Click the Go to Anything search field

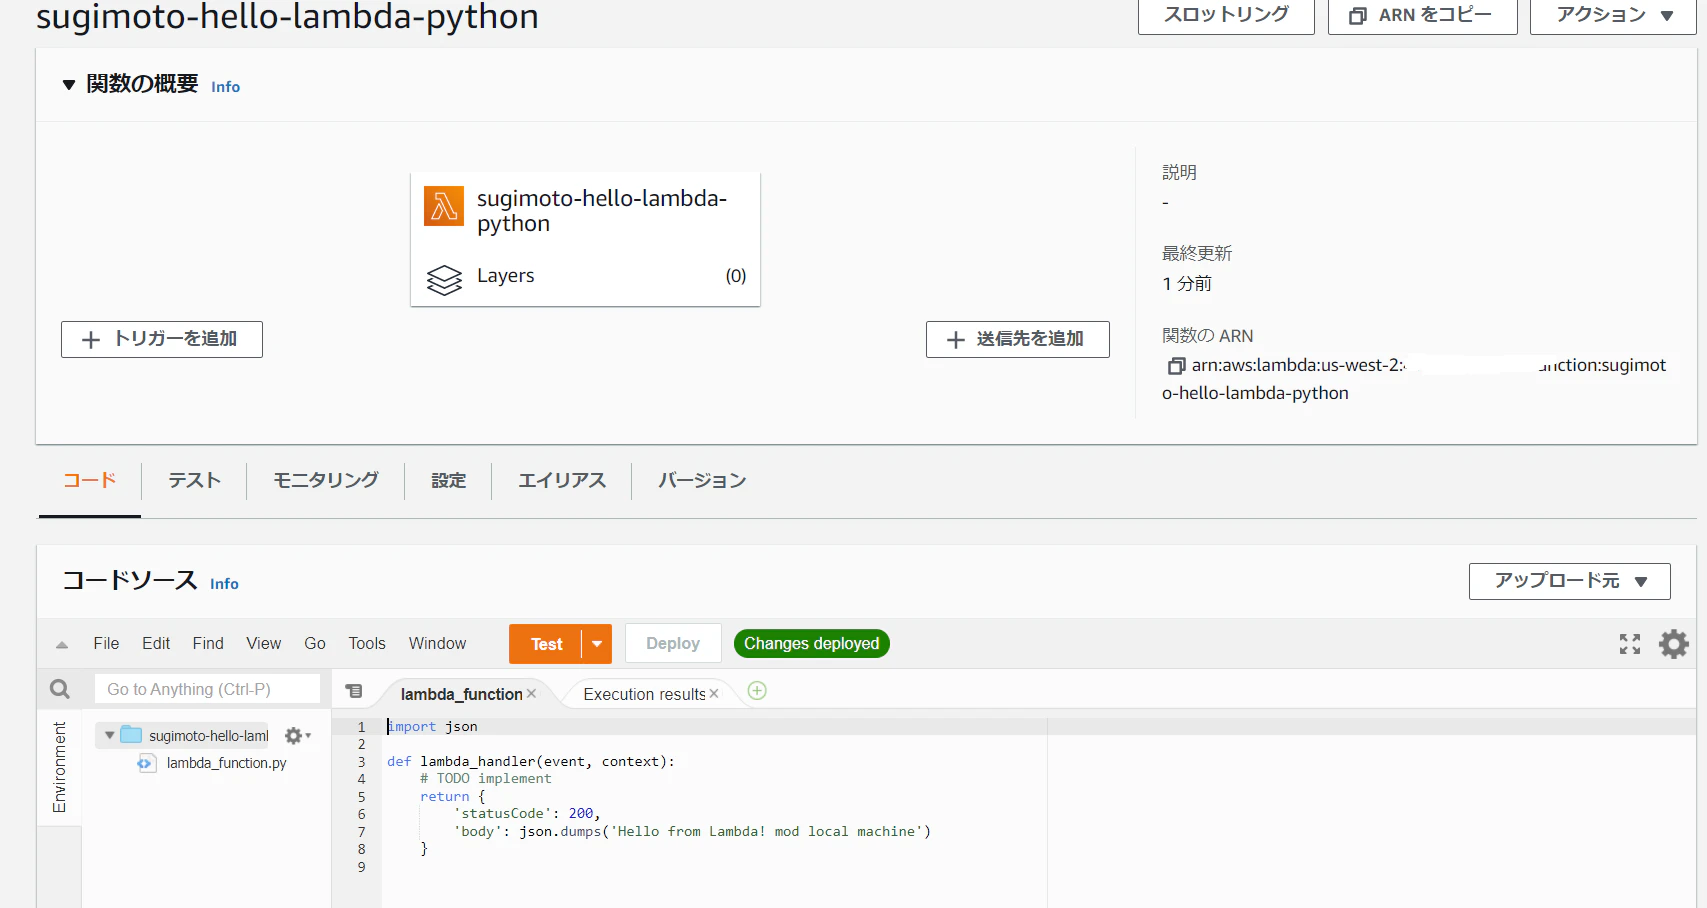[207, 689]
